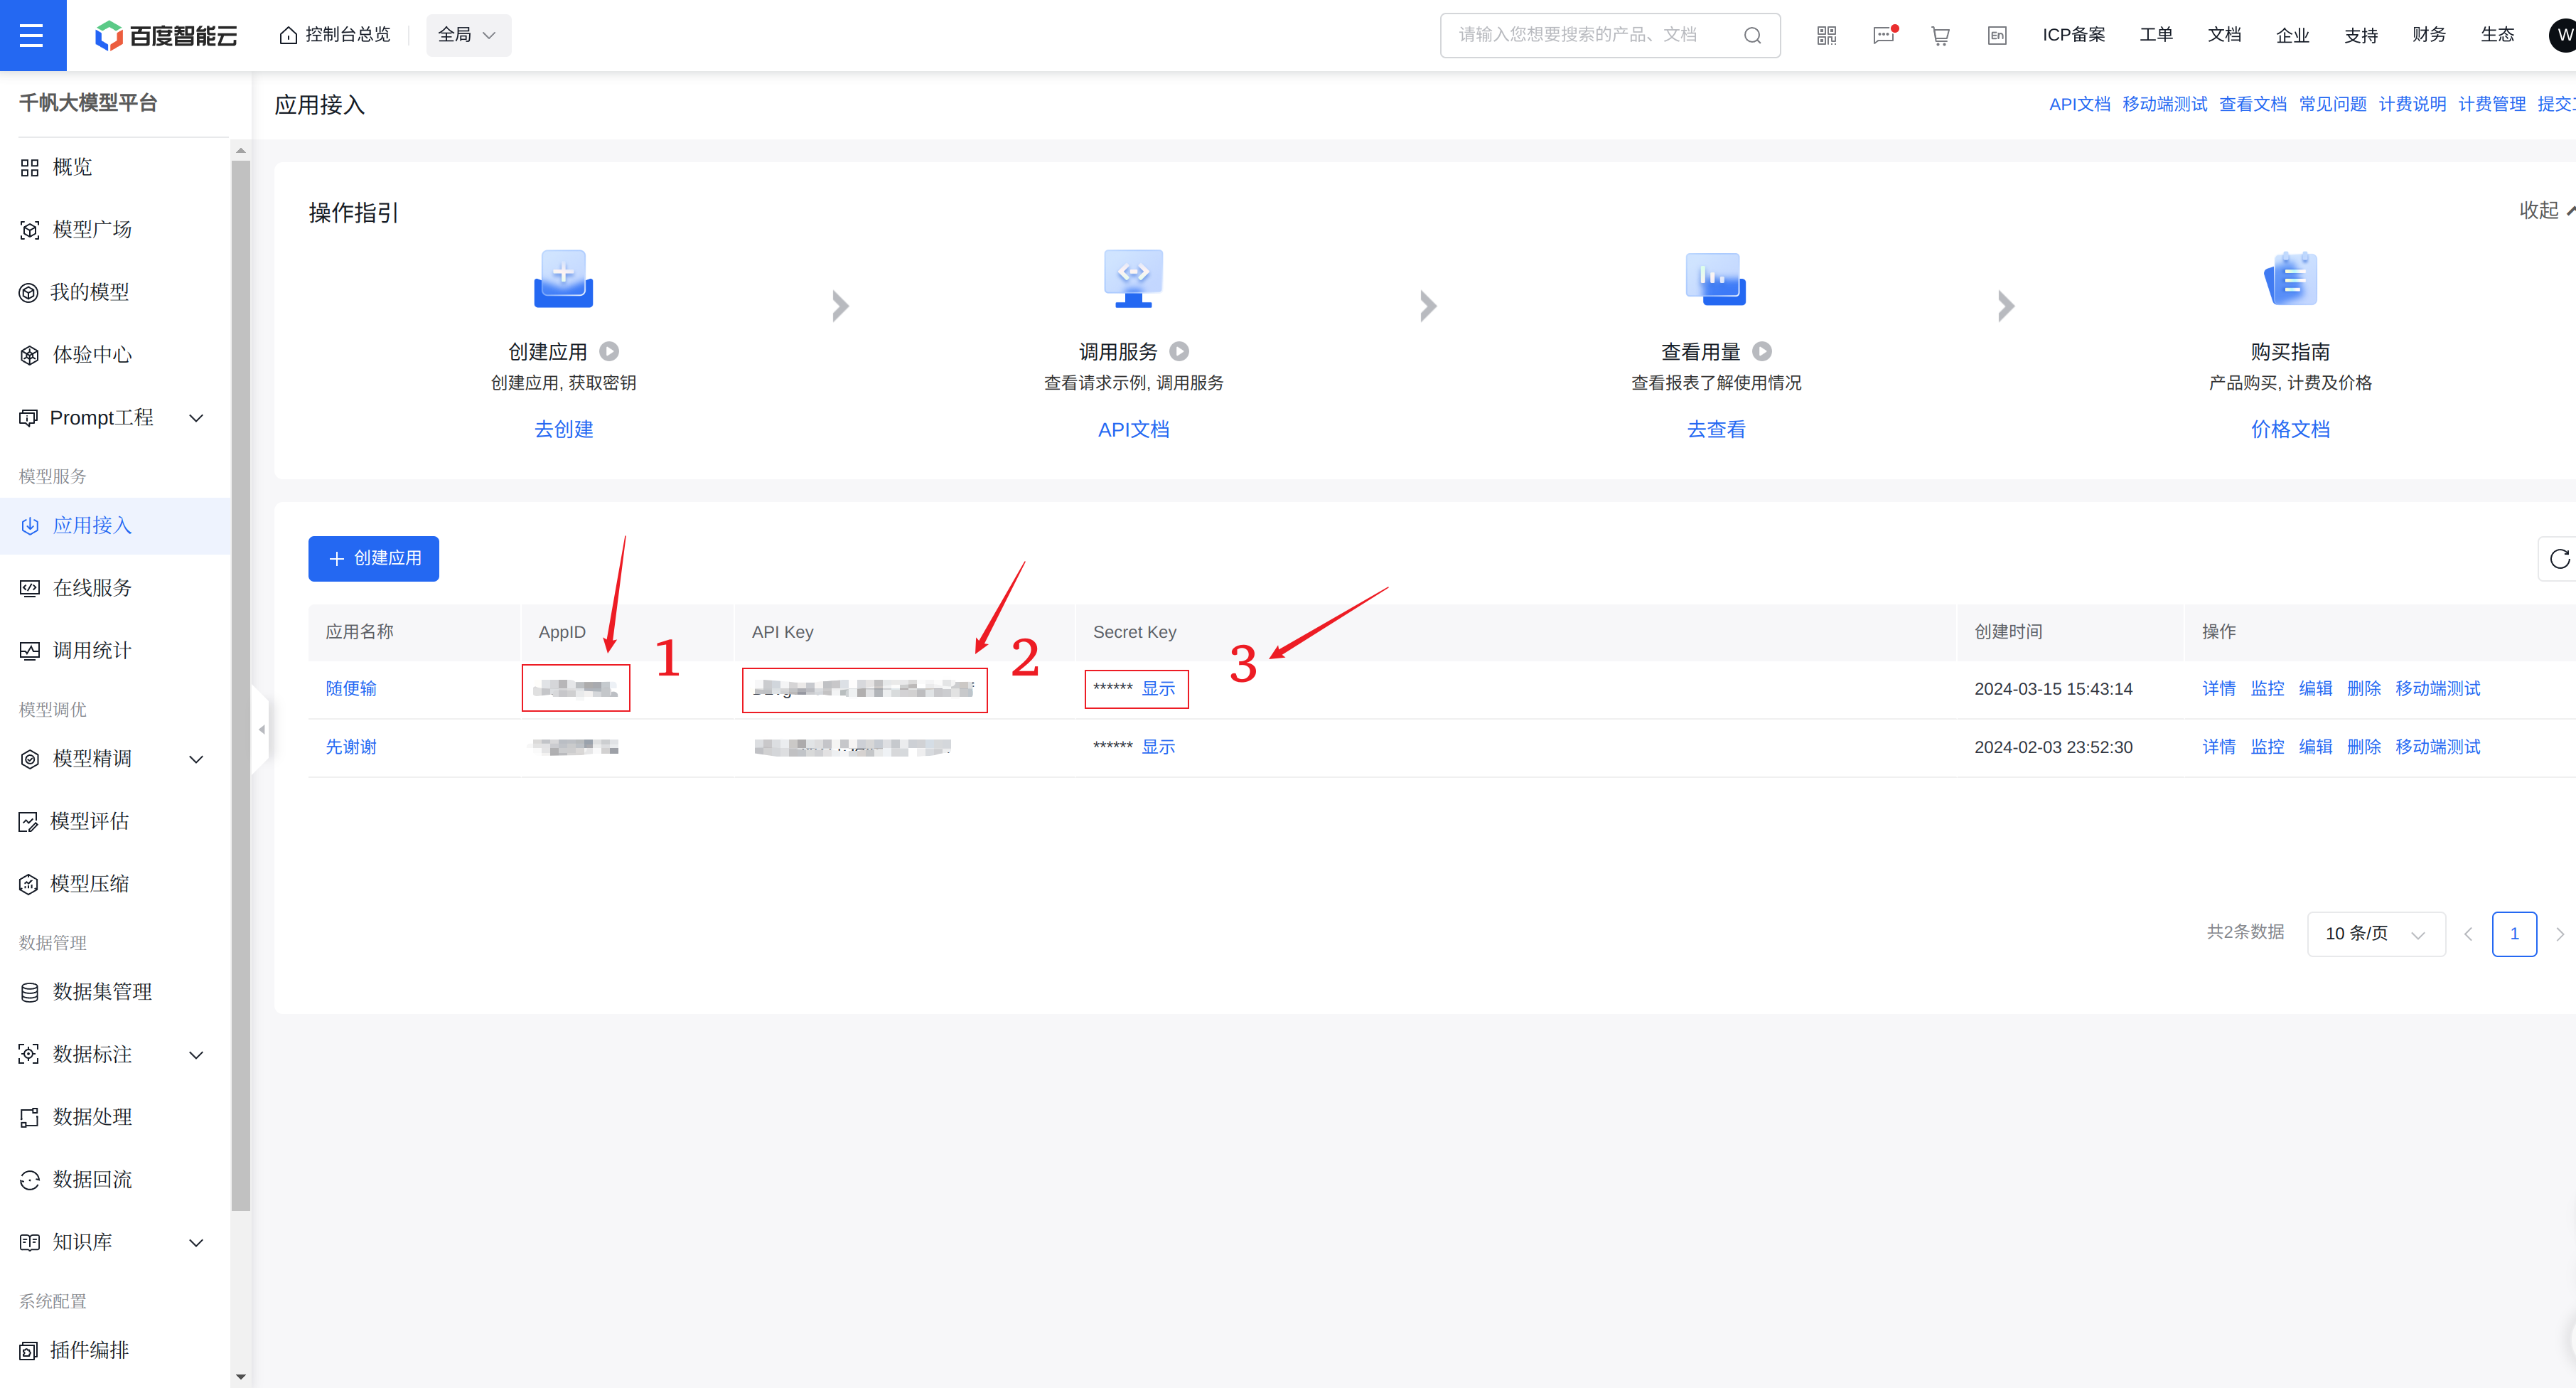Open the 价格文档 link
Viewport: 2576px width, 1388px height.
coord(2290,429)
